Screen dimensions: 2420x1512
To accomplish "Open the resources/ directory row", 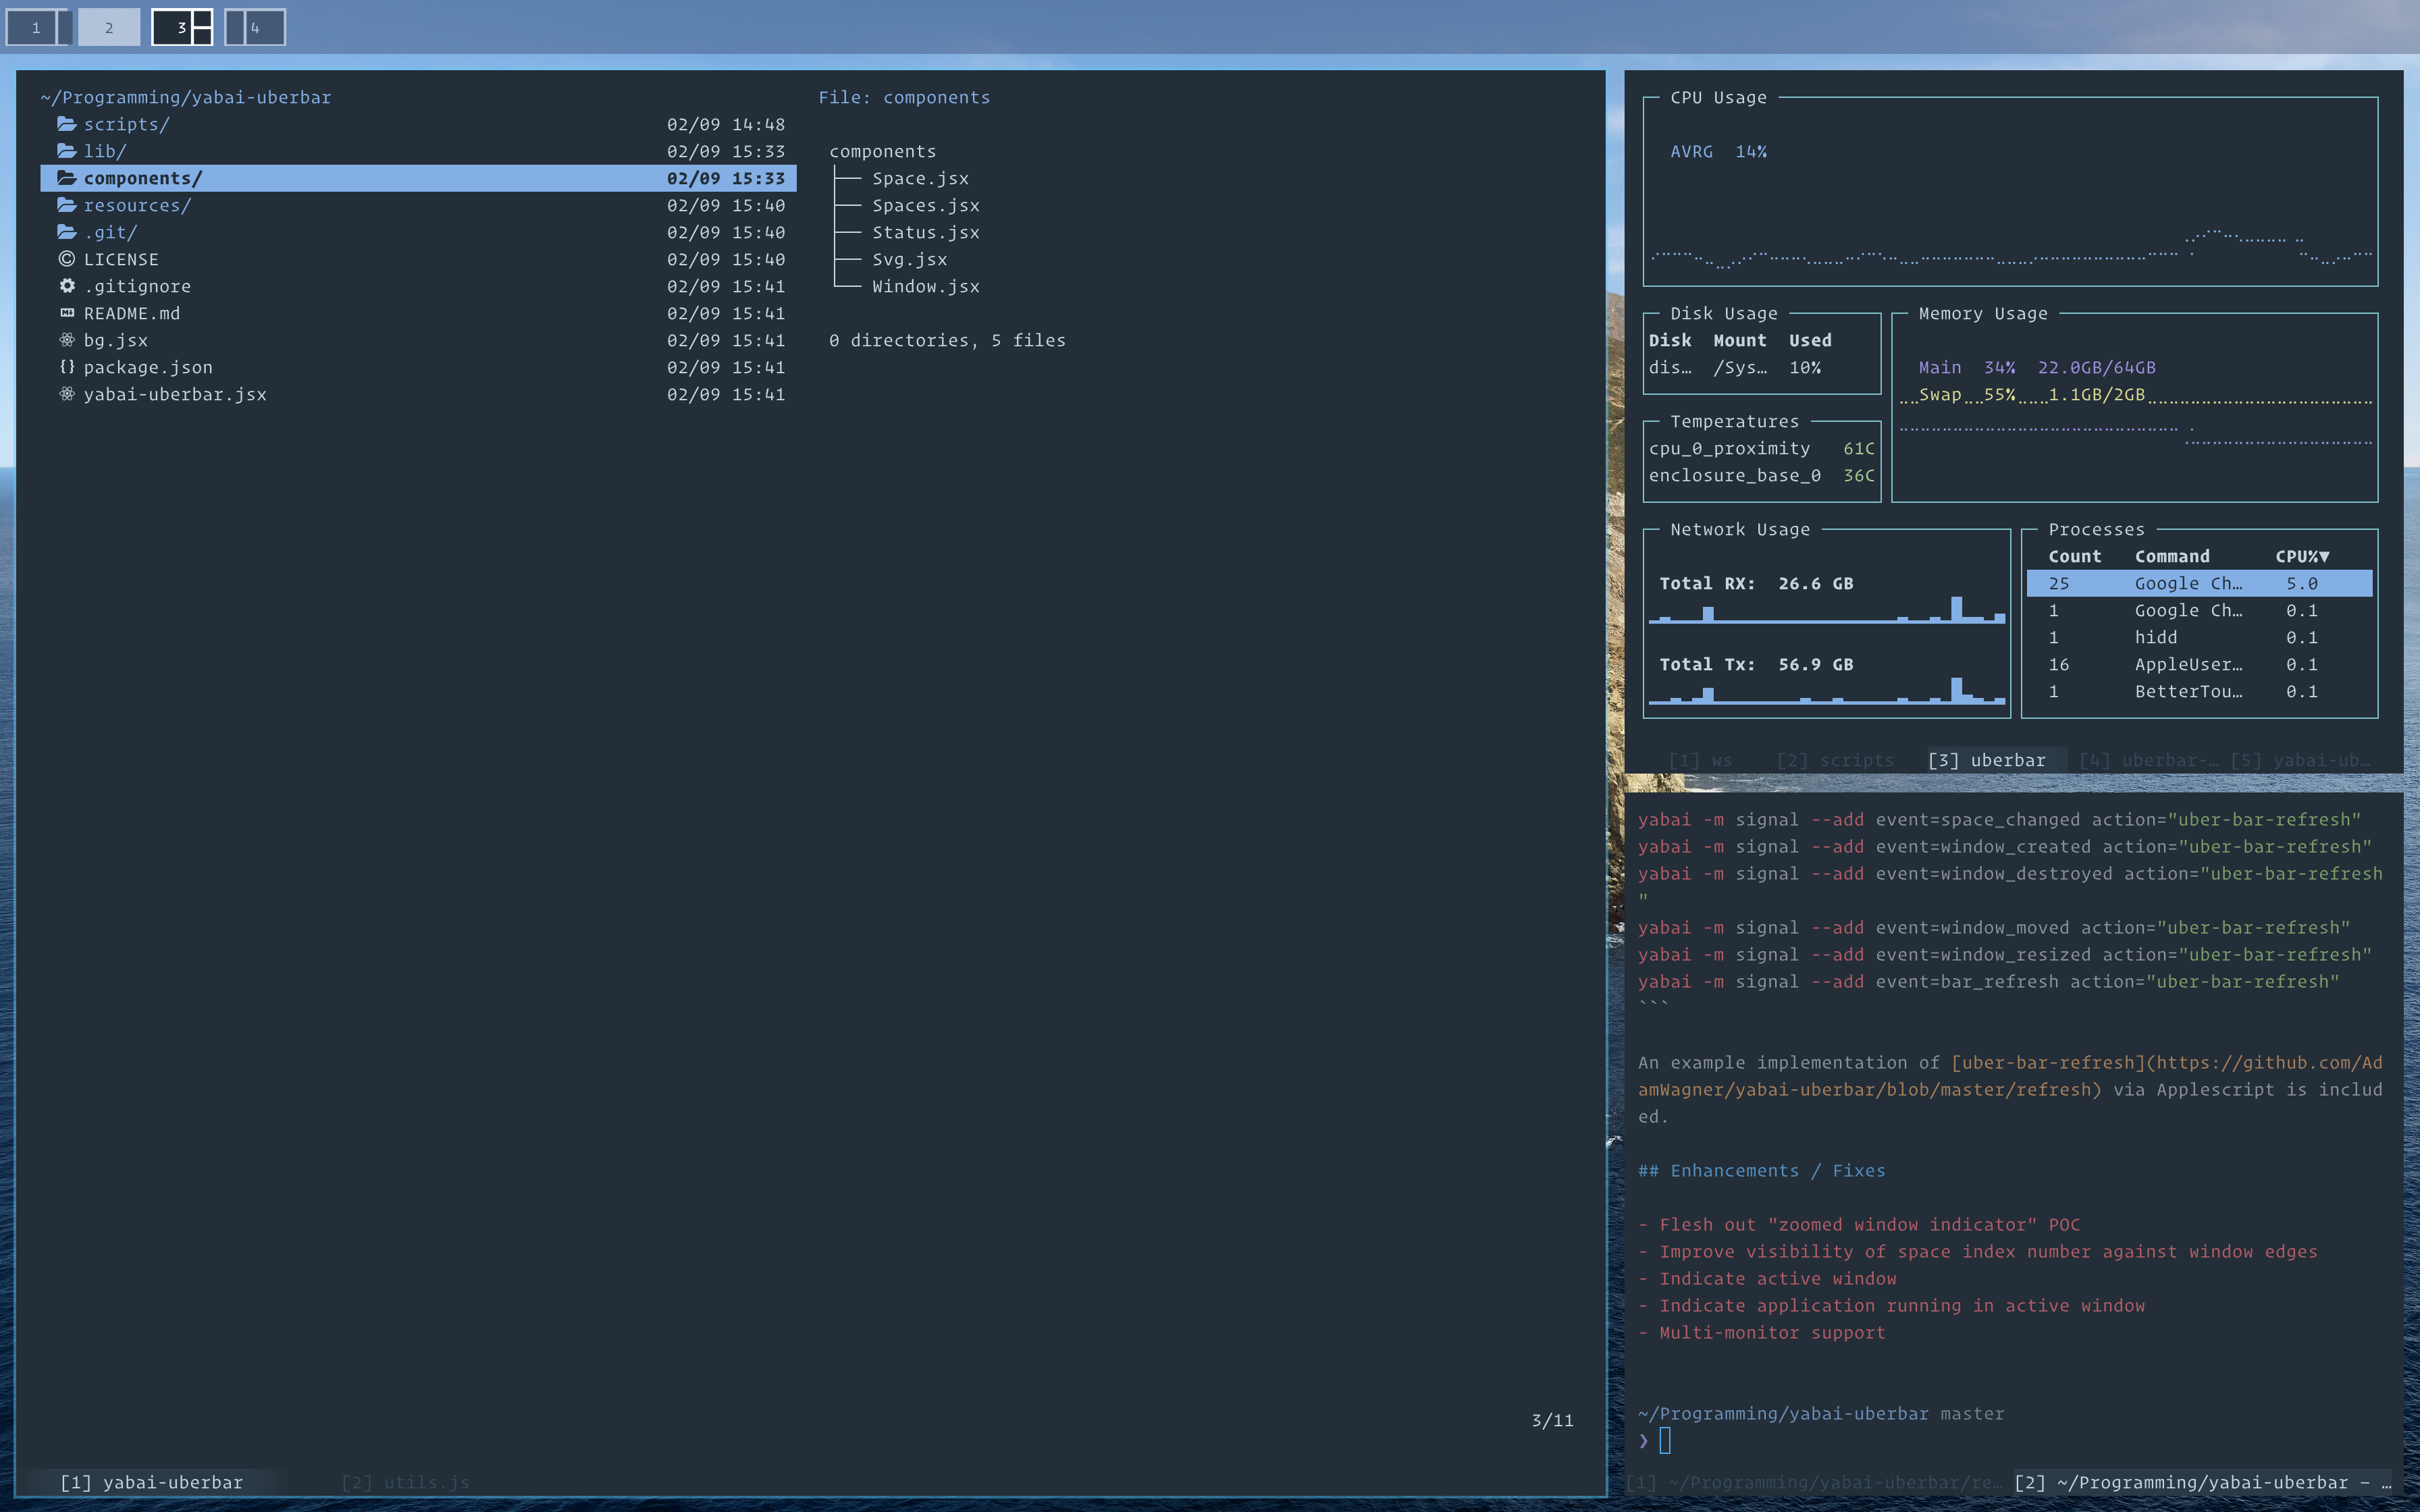I will pos(418,205).
